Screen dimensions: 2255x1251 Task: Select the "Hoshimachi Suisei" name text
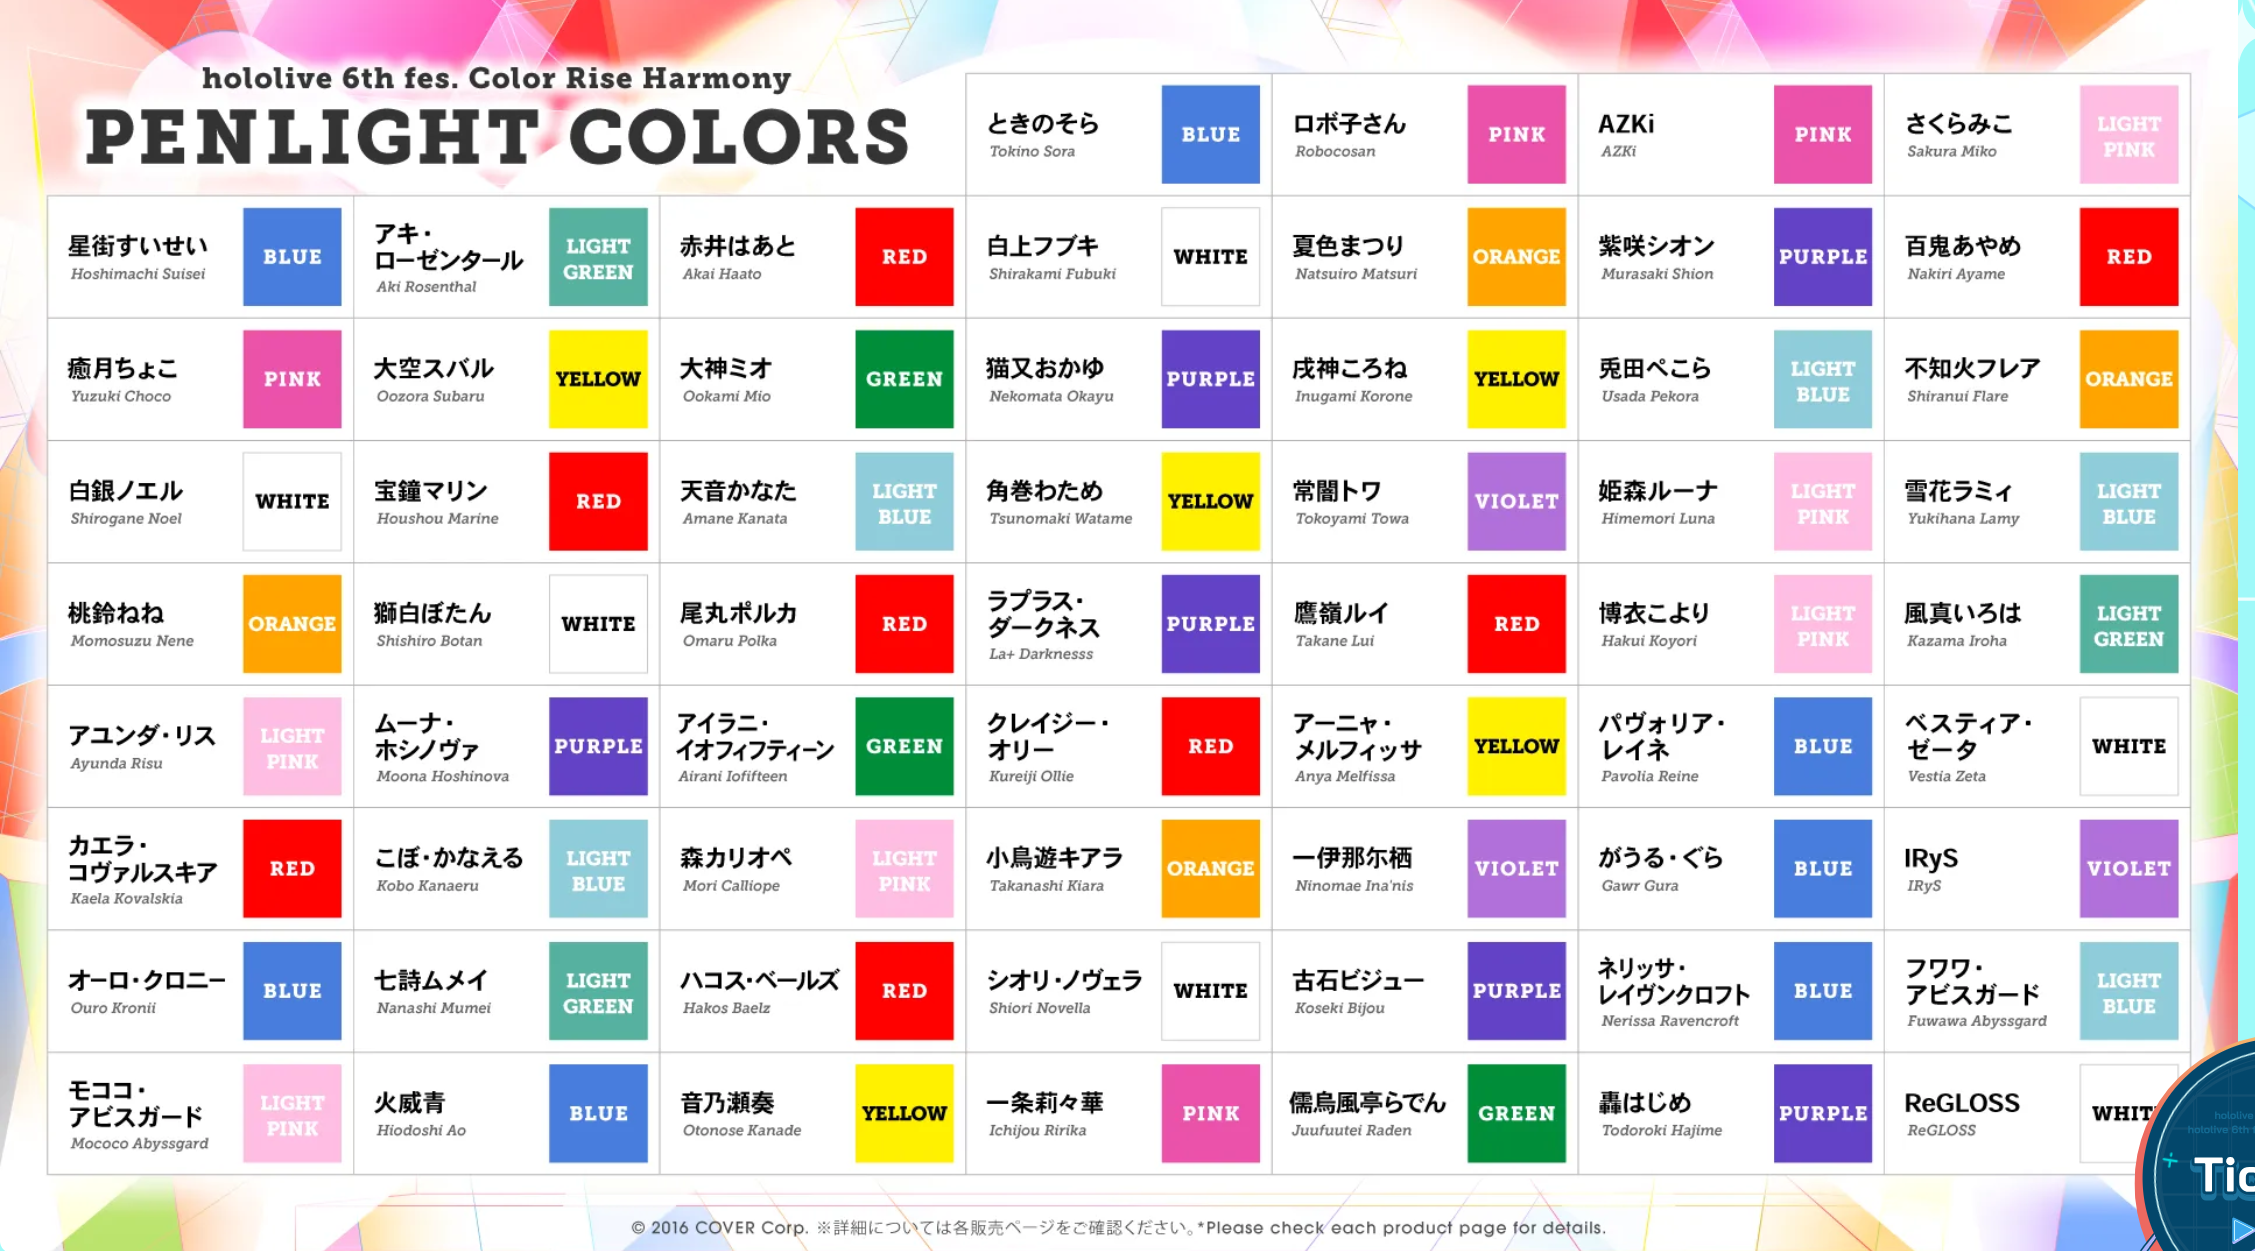click(138, 274)
